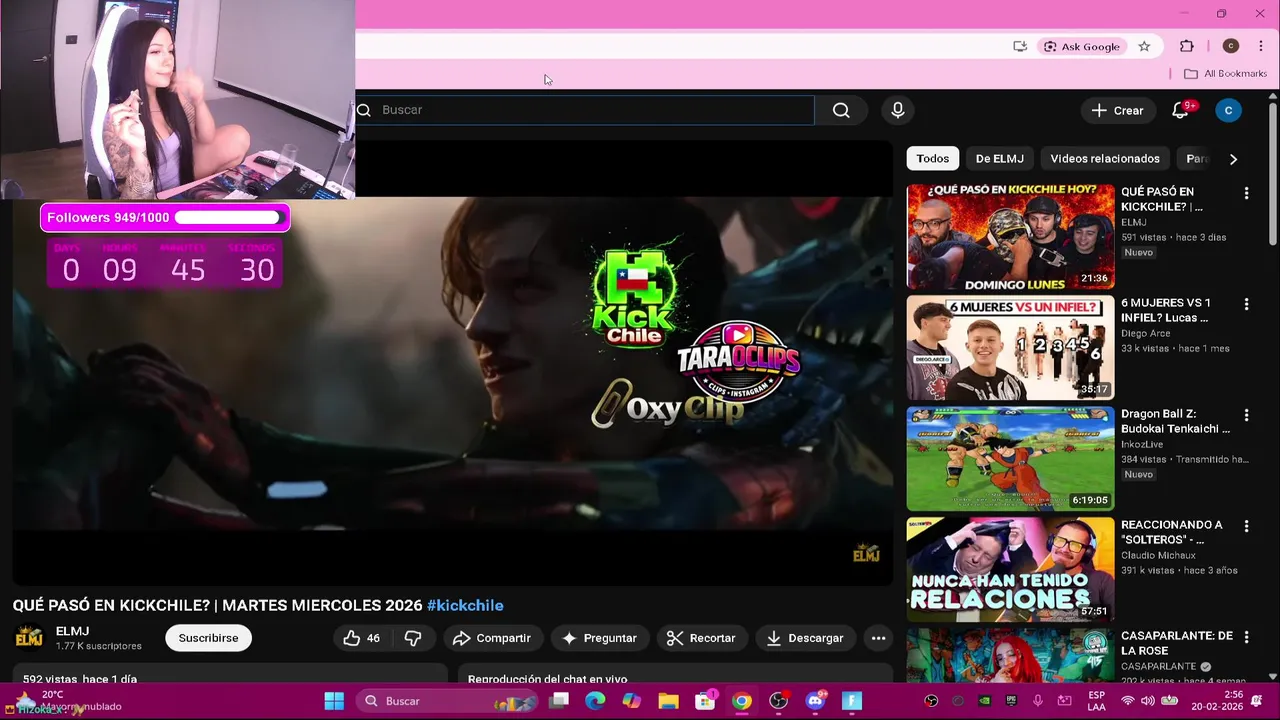Click the #kickchile hashtag link
Viewport: 1280px width, 720px height.
pyautogui.click(x=465, y=605)
